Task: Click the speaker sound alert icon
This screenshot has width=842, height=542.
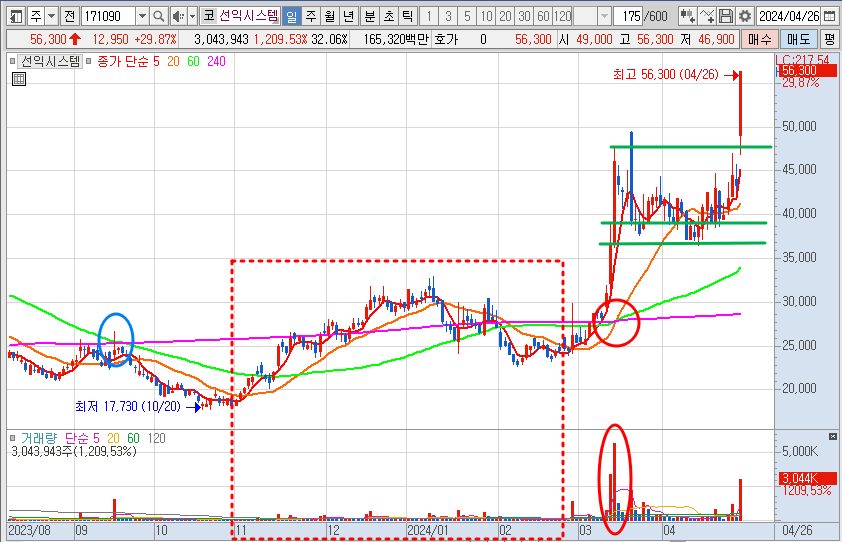Action: click(178, 17)
